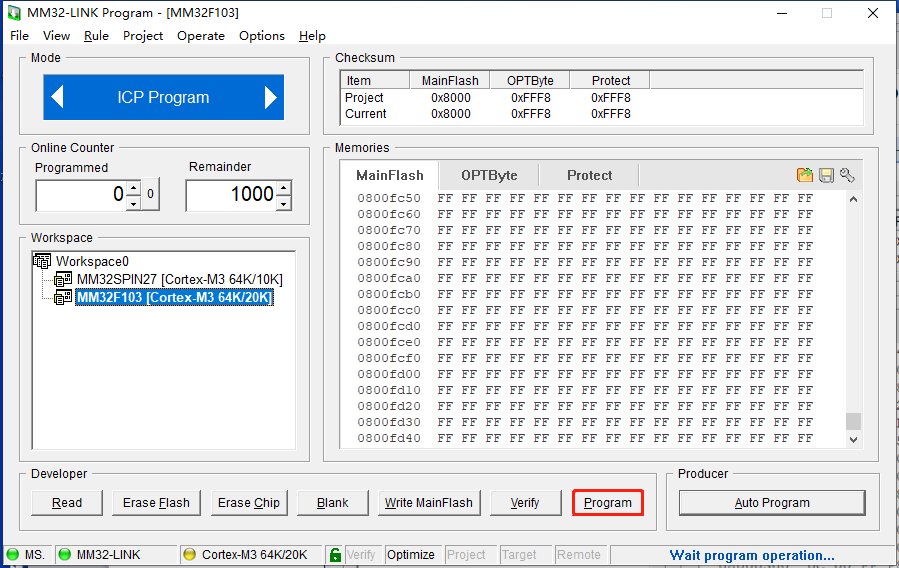Viewport: 899px width, 568px height.
Task: Select Workspace0 in the tree
Action: (92, 261)
